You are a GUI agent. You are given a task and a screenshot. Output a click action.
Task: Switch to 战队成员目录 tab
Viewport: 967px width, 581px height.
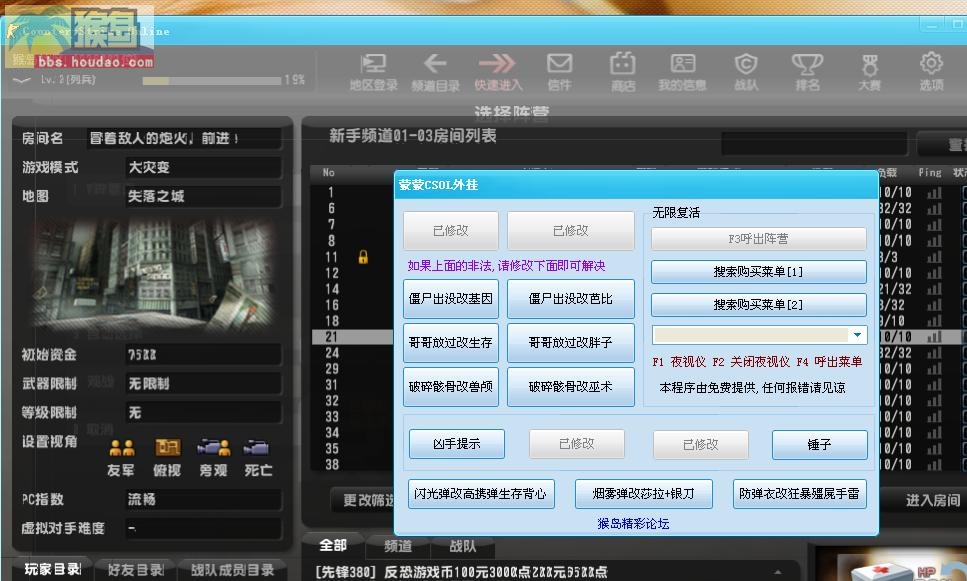pyautogui.click(x=232, y=570)
